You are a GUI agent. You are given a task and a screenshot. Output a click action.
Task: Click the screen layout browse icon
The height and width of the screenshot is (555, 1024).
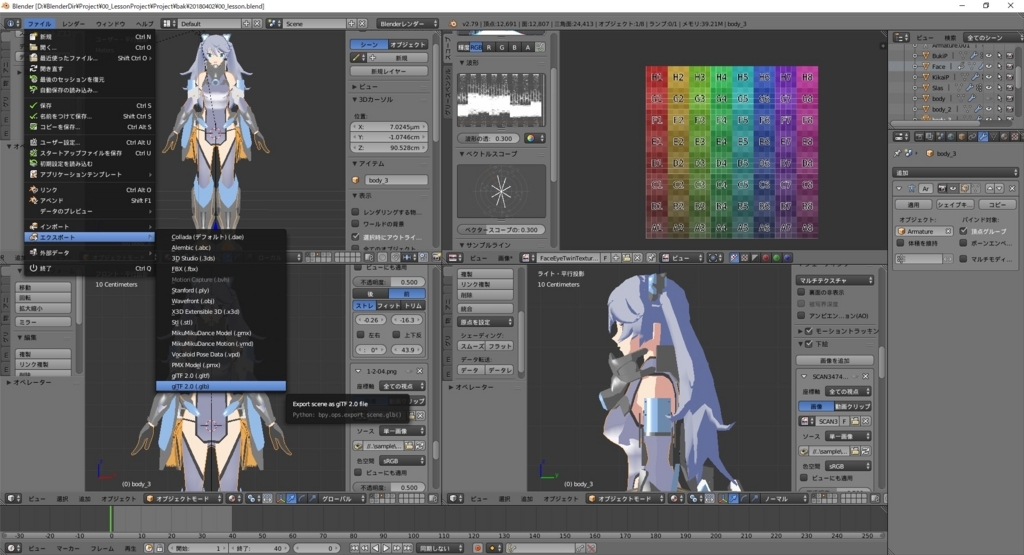169,24
